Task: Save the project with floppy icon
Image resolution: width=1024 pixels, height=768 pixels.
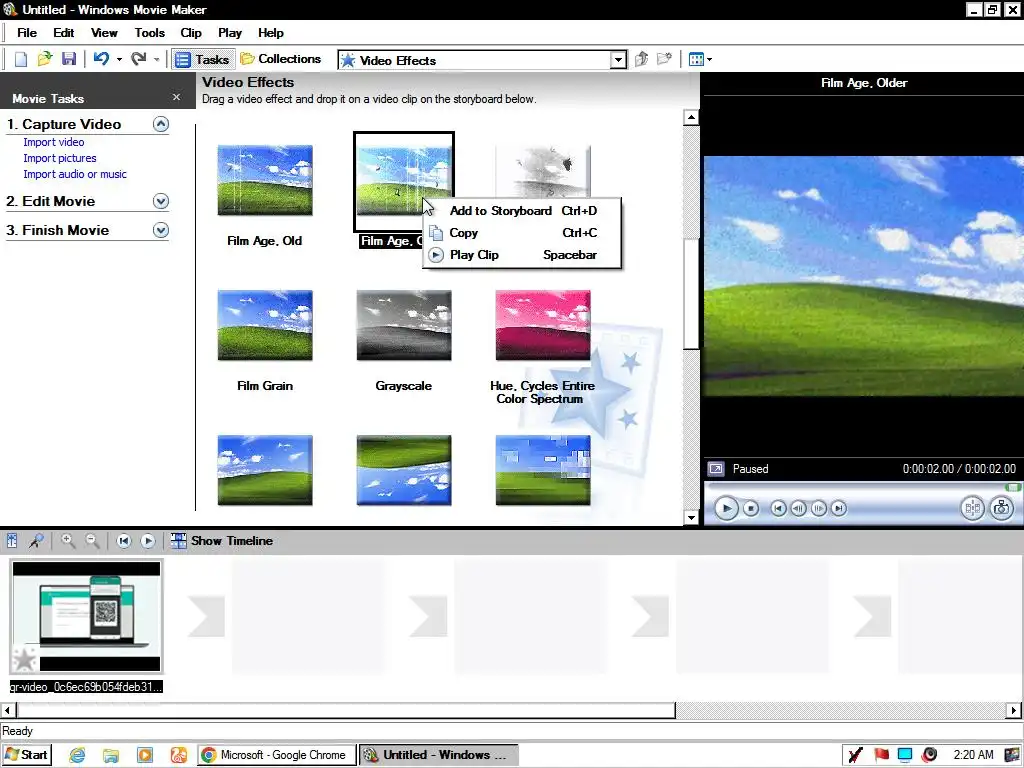Action: tap(69, 59)
